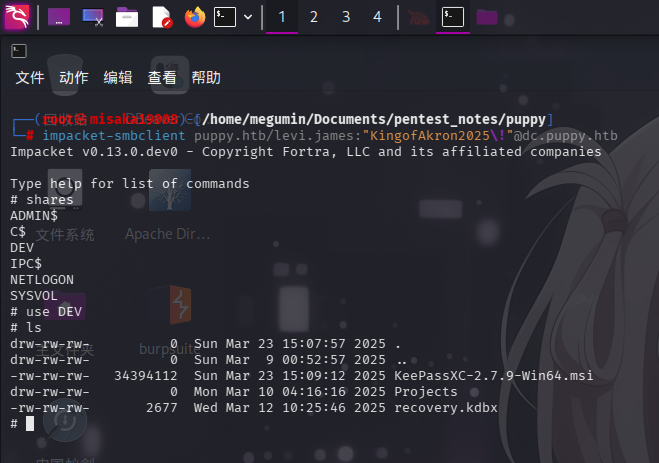Click the 15:09:12 timestamp

pos(314,376)
